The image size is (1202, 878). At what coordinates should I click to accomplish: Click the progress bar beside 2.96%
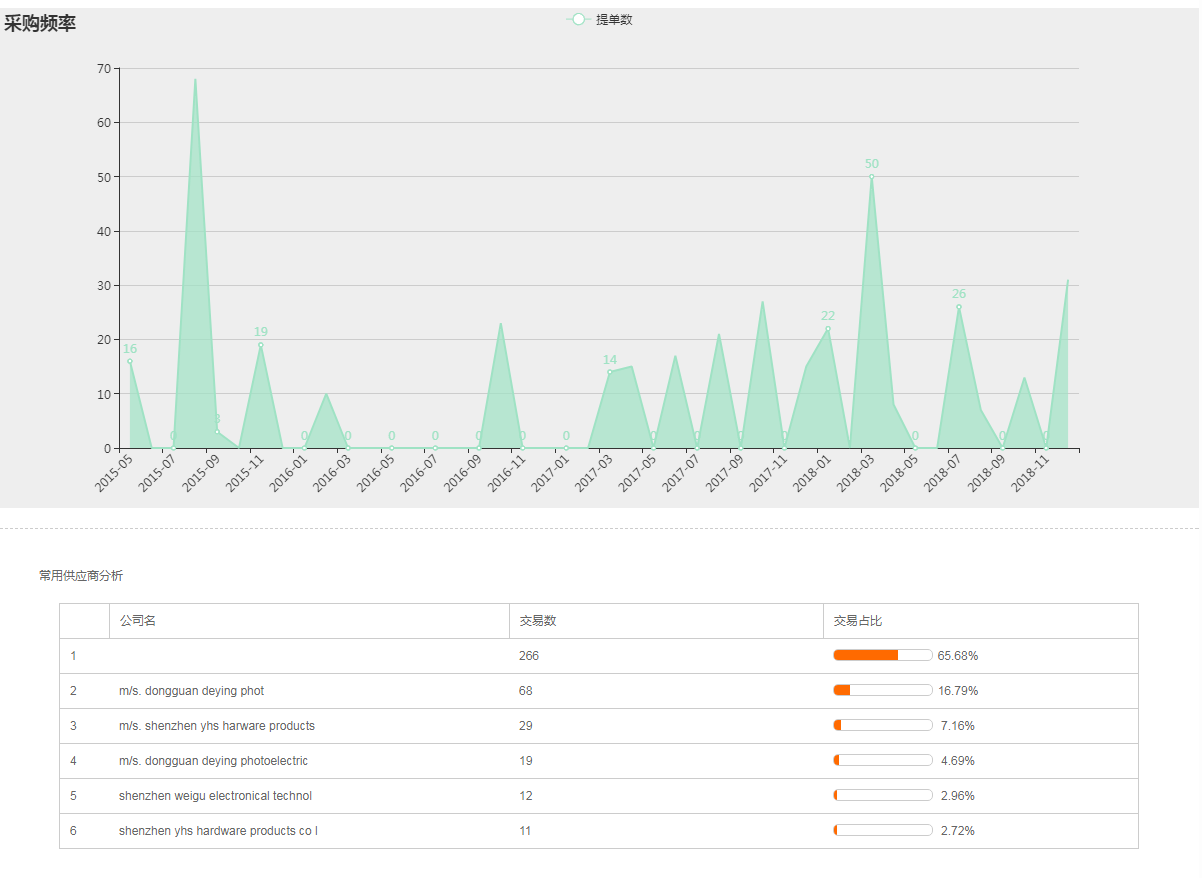[x=883, y=795]
